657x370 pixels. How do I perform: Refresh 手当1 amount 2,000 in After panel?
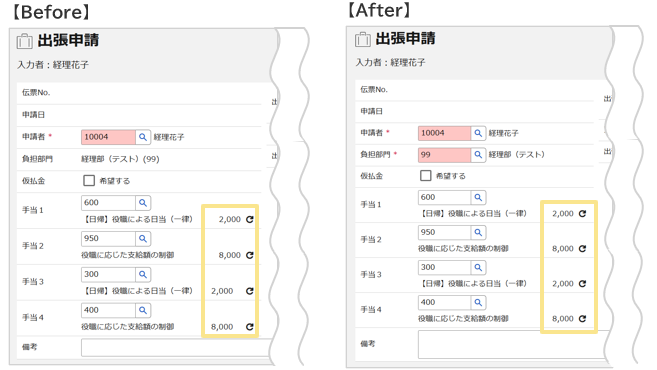tap(582, 214)
